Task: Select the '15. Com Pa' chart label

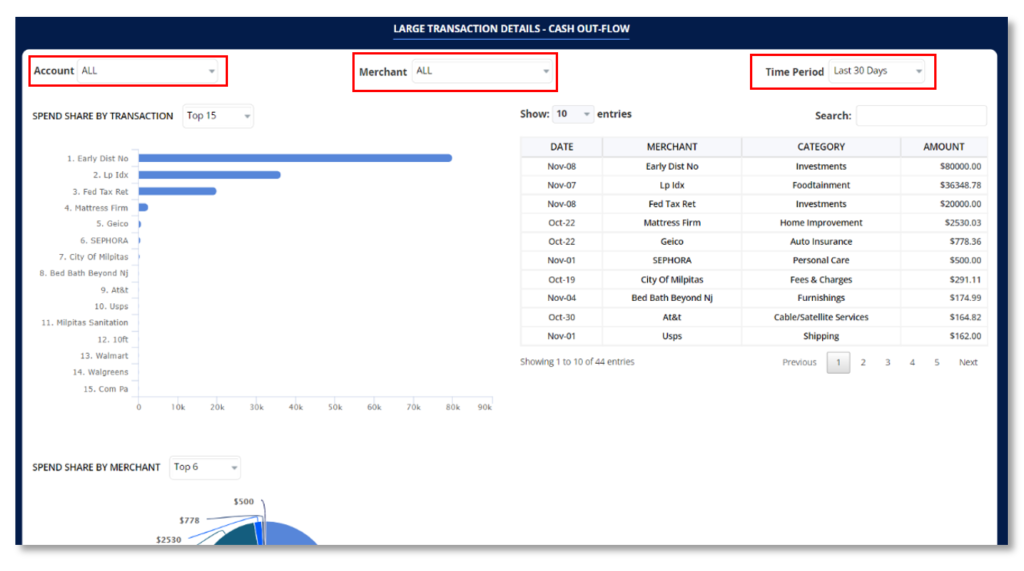Action: (105, 389)
